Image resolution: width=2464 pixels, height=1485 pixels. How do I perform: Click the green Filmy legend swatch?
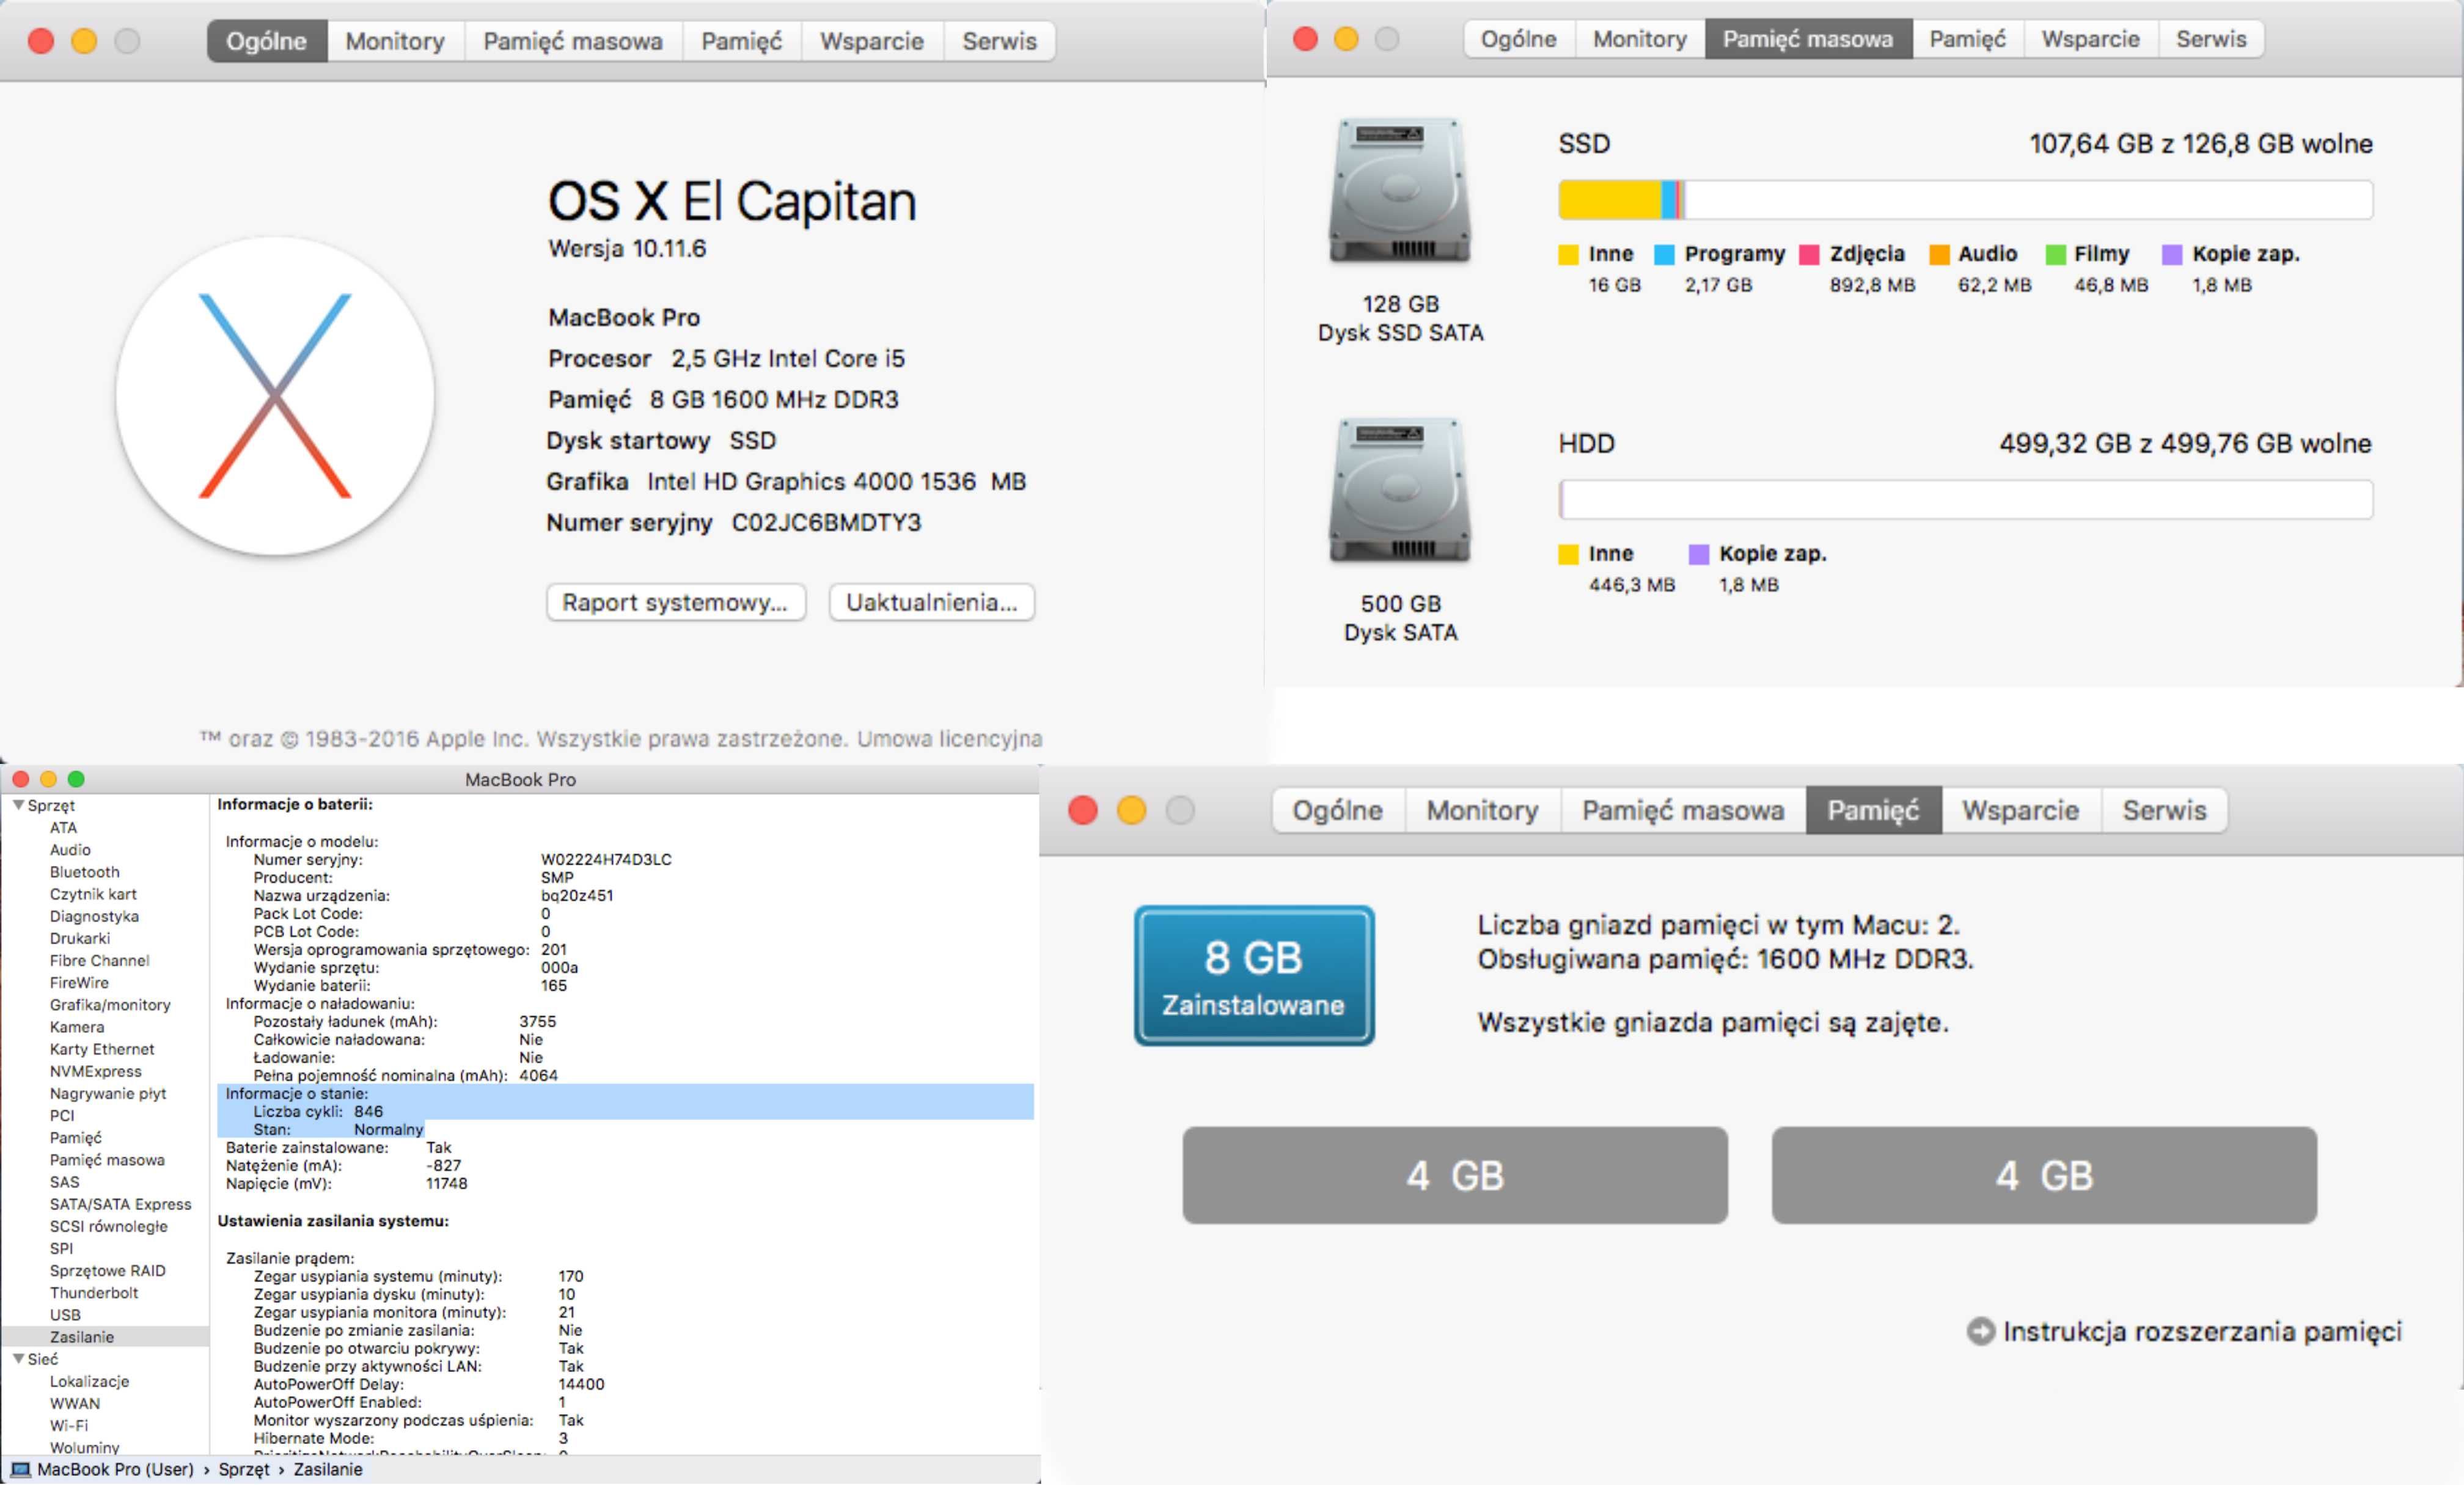pyautogui.click(x=2056, y=255)
